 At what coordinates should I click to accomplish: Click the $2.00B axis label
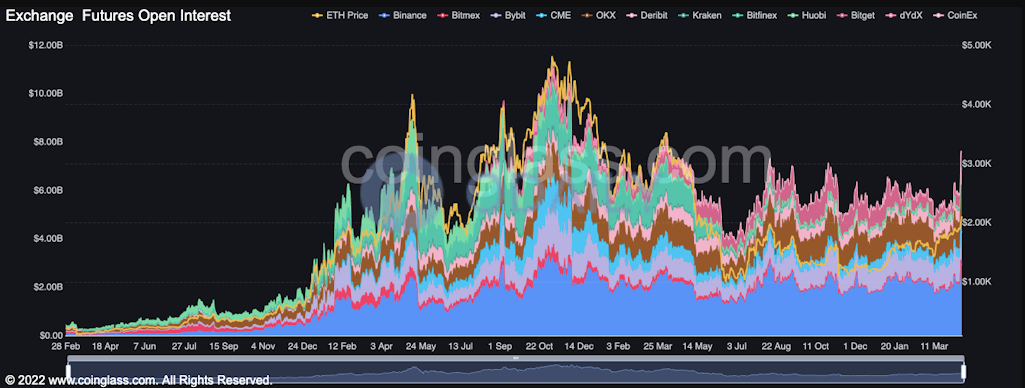tap(47, 287)
